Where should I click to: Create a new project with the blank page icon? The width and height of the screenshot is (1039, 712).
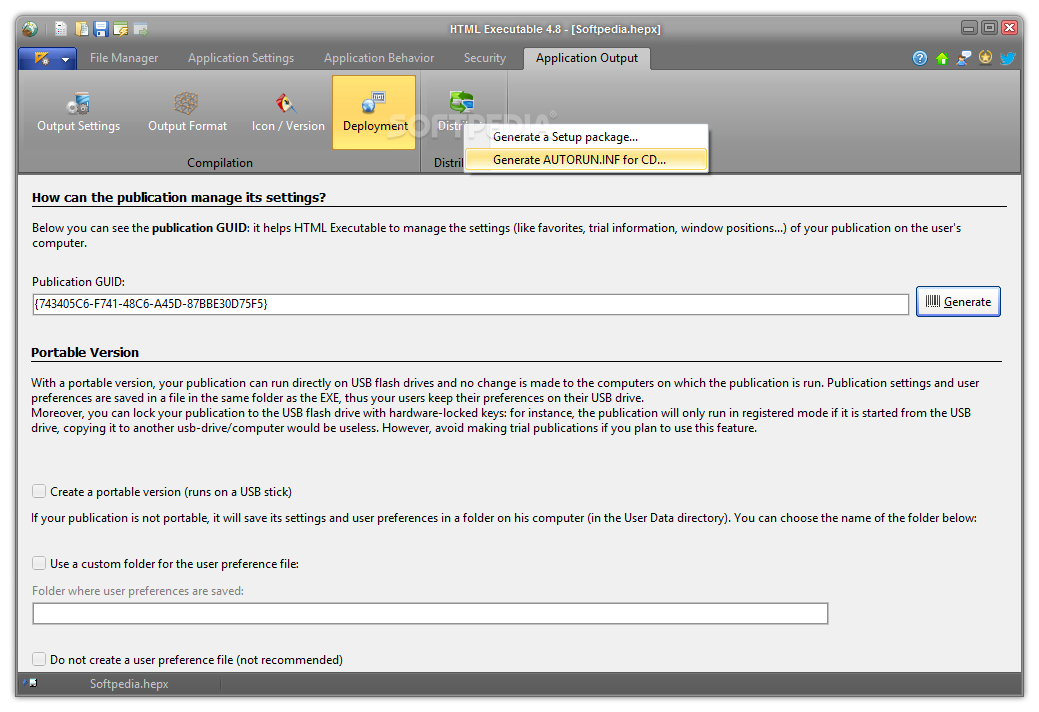point(61,28)
